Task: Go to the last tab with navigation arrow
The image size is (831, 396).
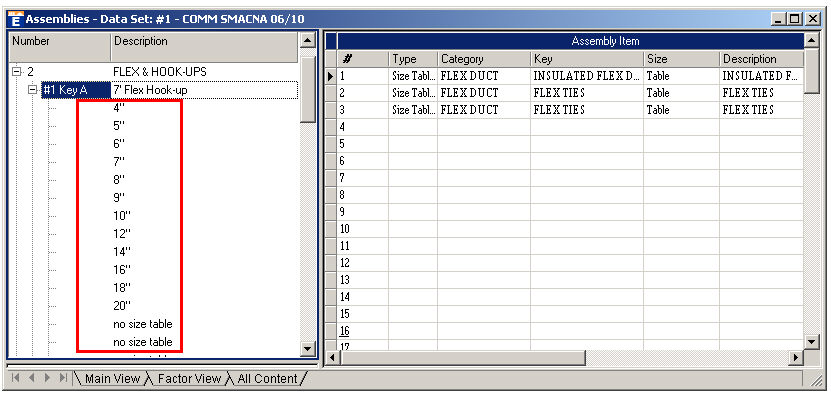Action: point(64,377)
